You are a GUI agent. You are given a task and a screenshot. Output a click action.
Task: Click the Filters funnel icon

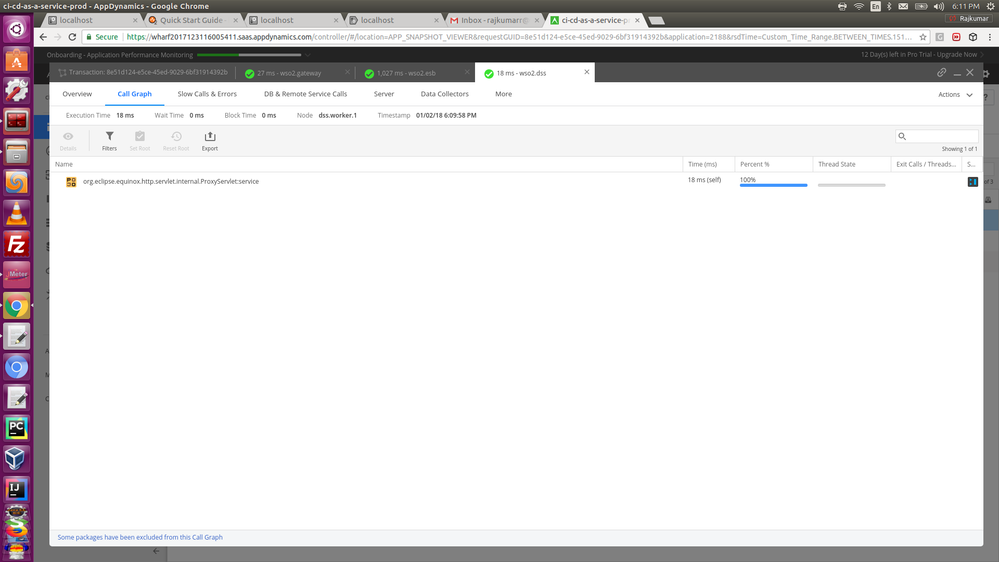pyautogui.click(x=109, y=137)
